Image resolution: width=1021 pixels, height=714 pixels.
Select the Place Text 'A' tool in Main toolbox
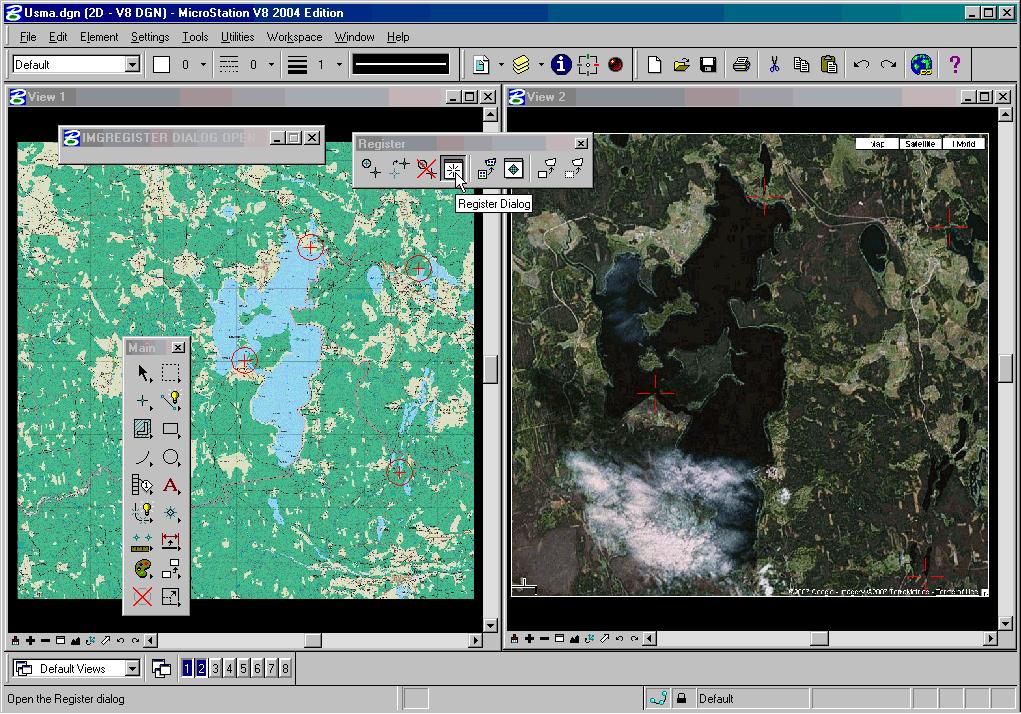(171, 485)
